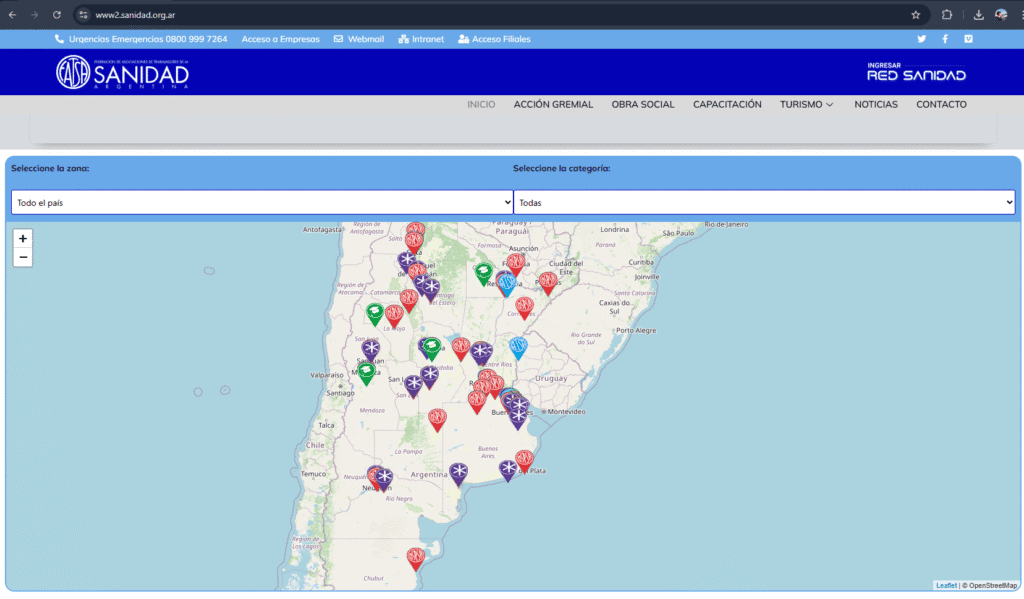1024x599 pixels.
Task: Click the green marker near La Rioja
Action: tap(374, 314)
